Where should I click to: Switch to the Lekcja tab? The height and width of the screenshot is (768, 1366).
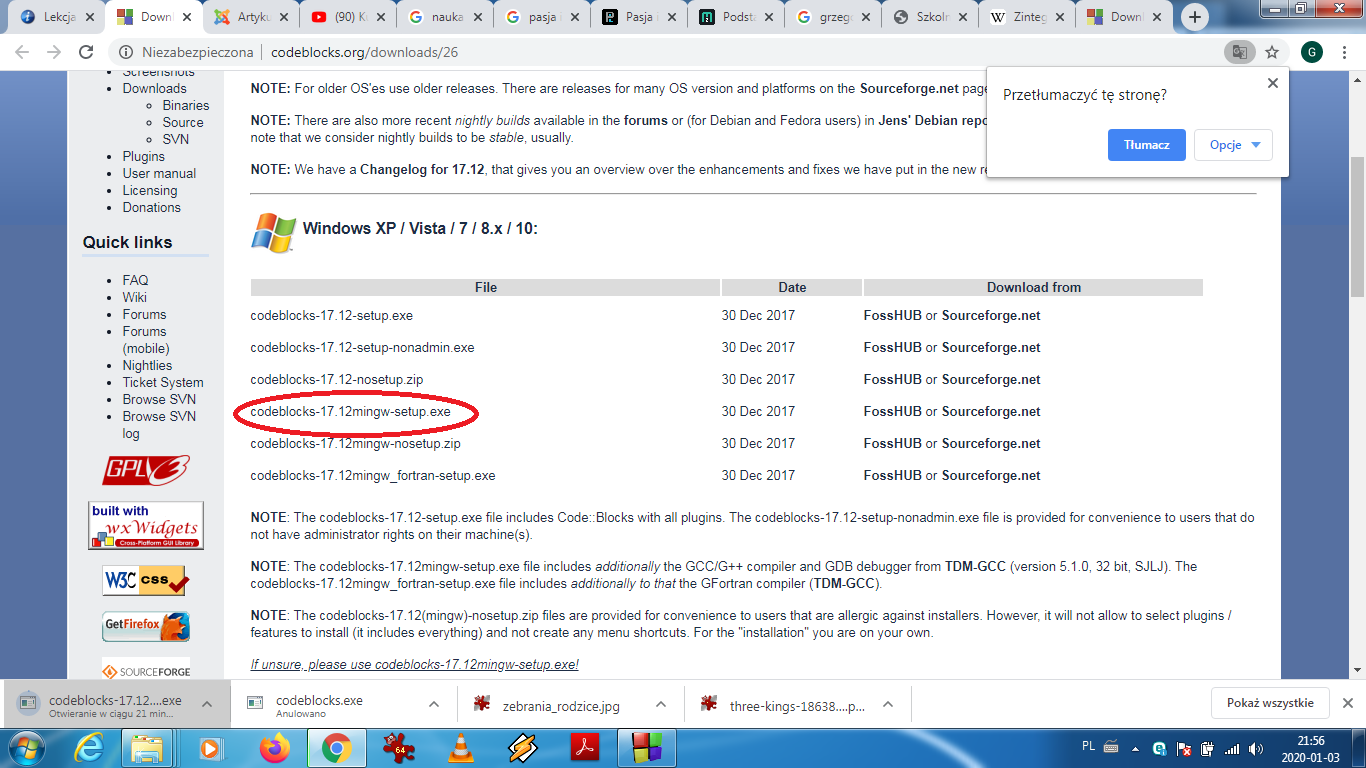coord(57,17)
